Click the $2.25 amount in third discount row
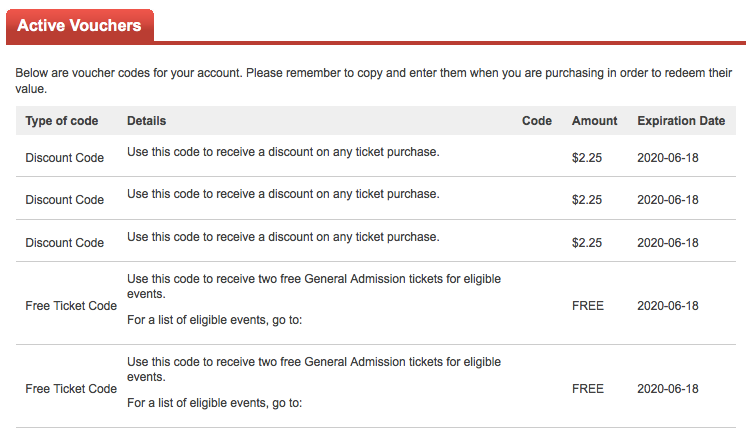Viewport: 746px width, 428px height. coord(587,243)
